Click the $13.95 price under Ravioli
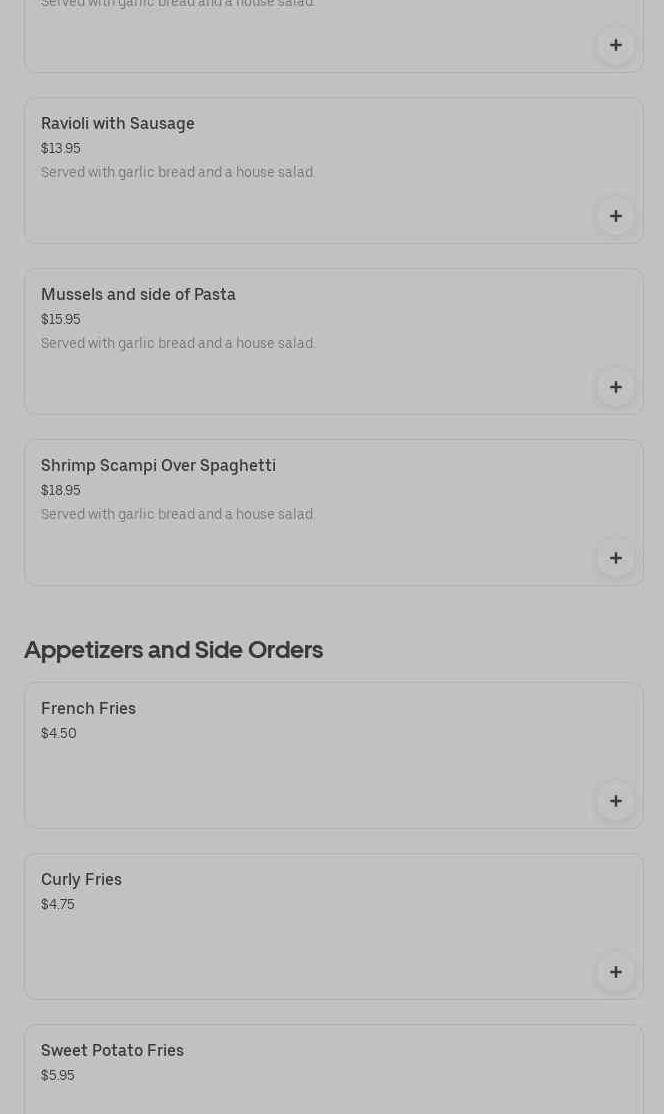This screenshot has height=1114, width=664. [60, 148]
